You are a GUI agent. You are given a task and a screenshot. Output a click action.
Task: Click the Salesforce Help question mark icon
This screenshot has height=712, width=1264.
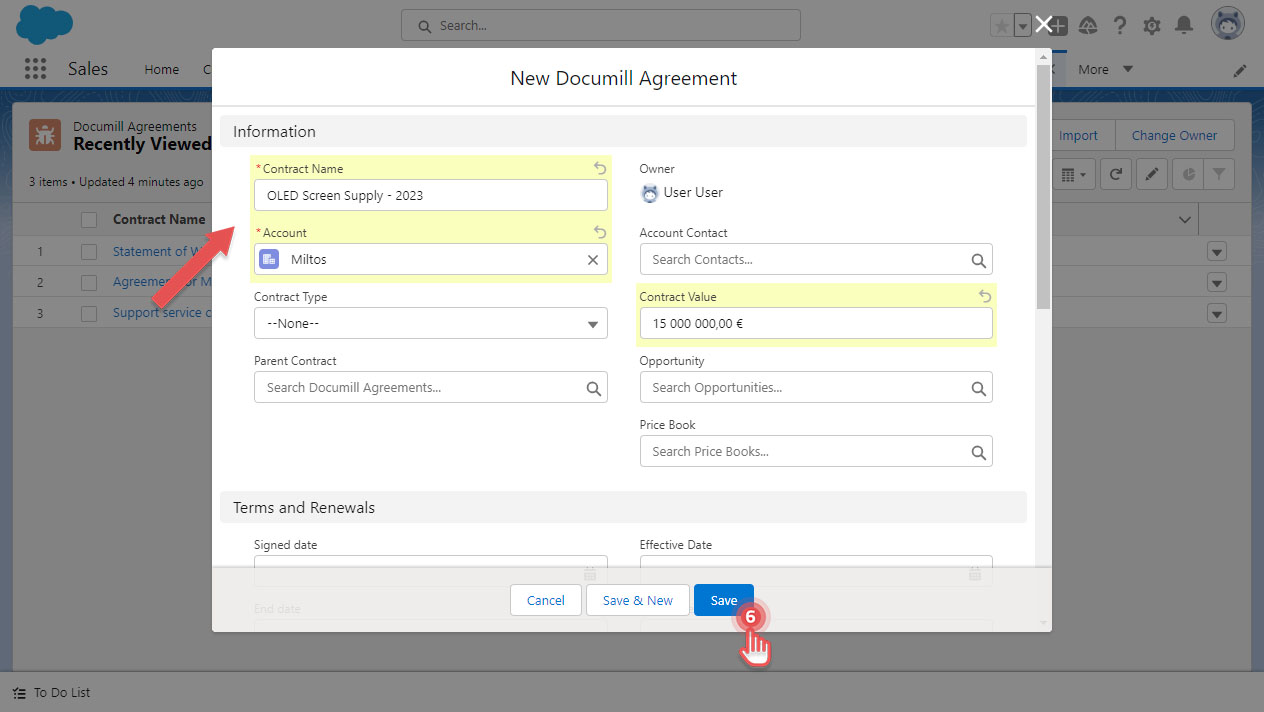tap(1118, 25)
